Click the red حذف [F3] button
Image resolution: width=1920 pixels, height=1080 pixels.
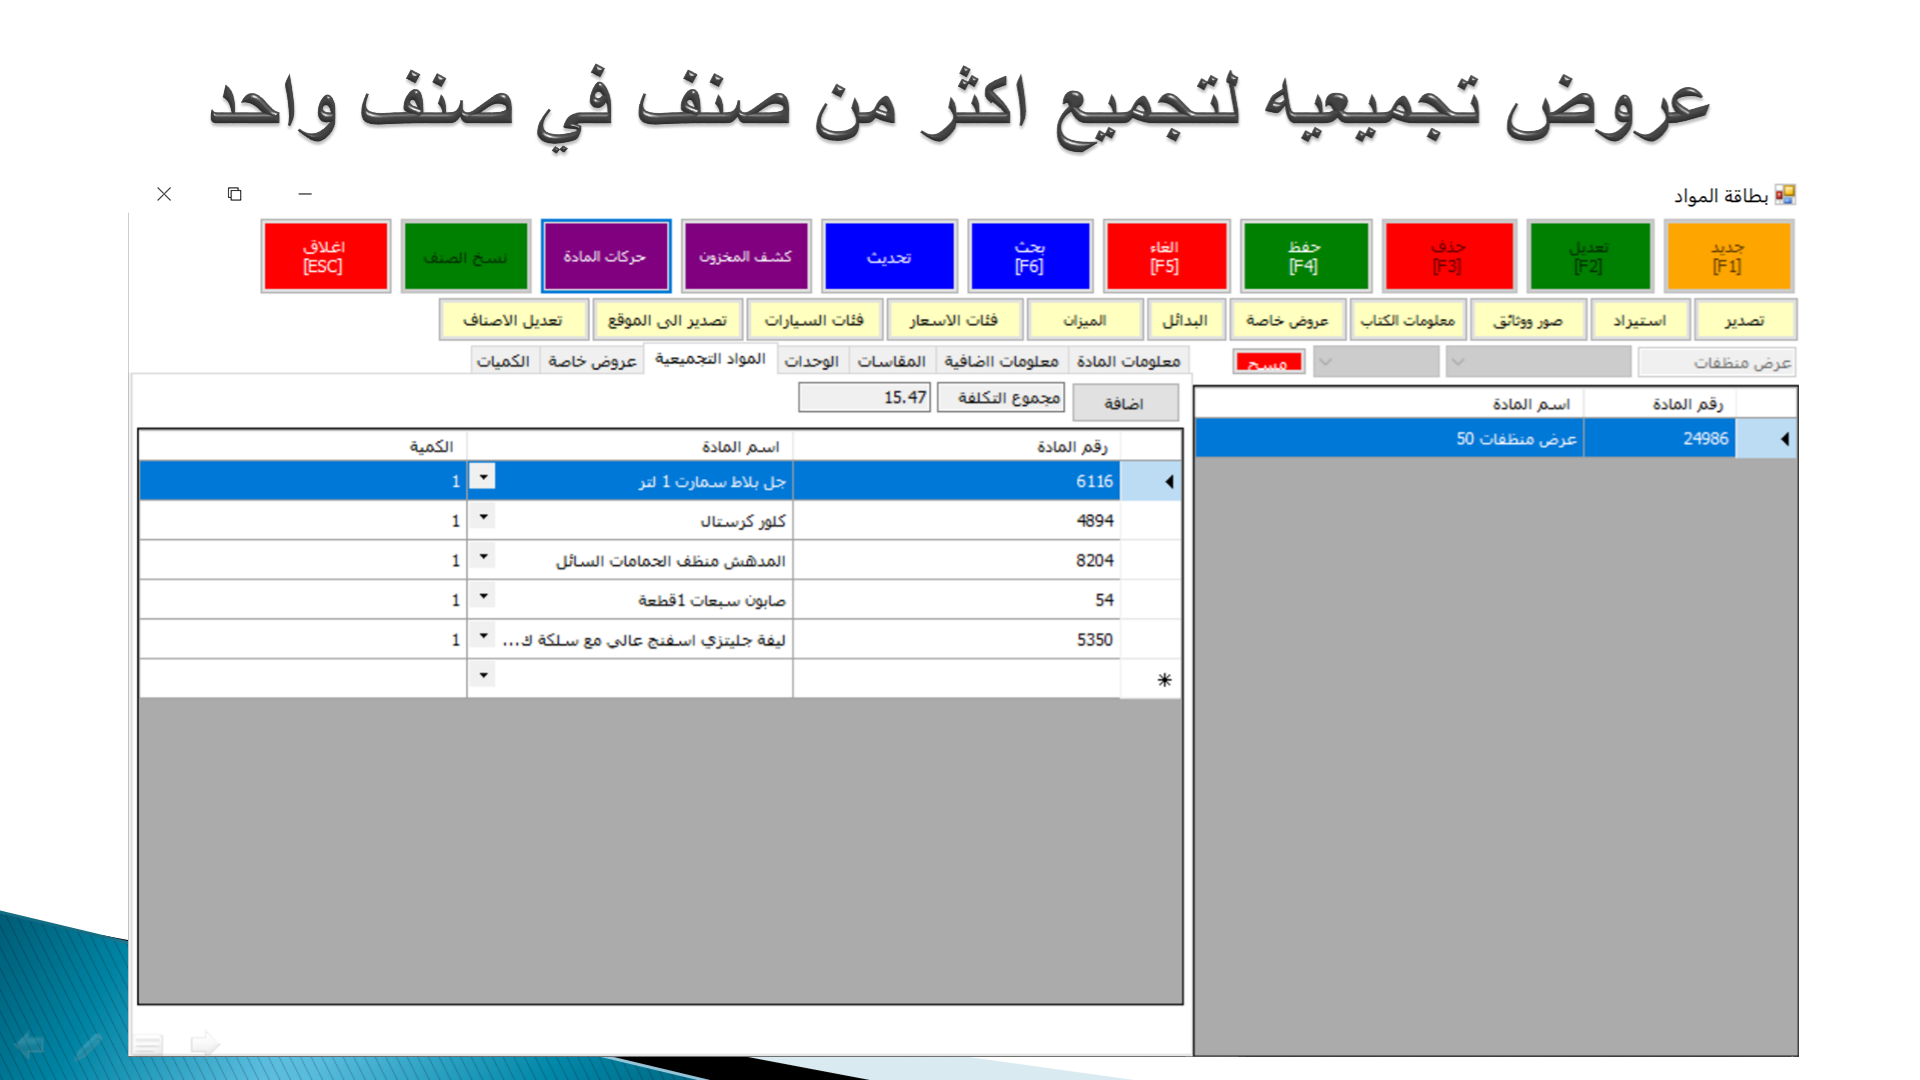click(1447, 257)
